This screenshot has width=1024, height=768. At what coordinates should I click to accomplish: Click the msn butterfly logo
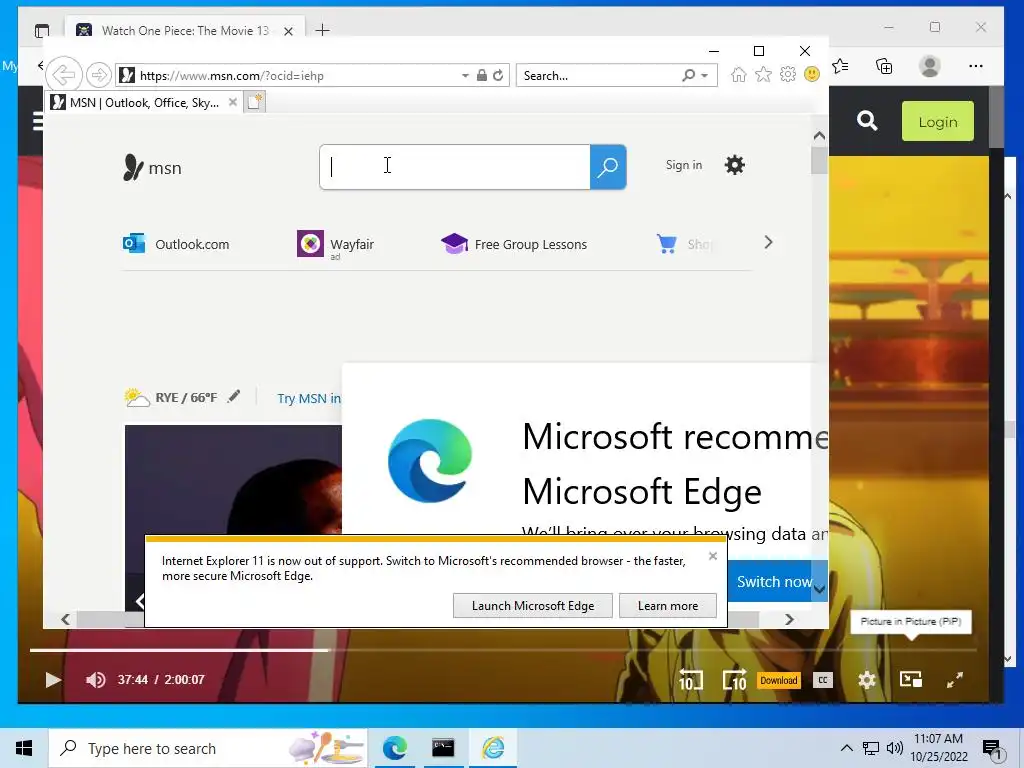tap(152, 168)
